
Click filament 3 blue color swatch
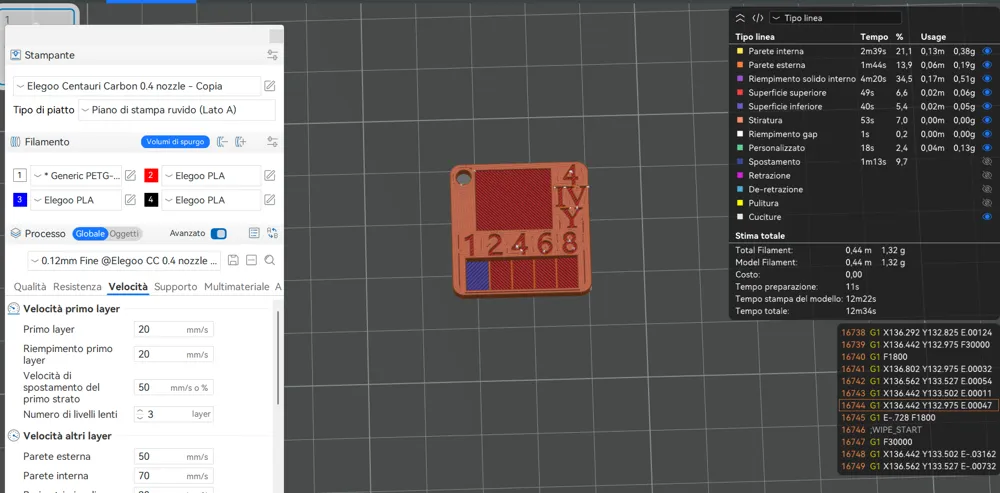tap(20, 200)
